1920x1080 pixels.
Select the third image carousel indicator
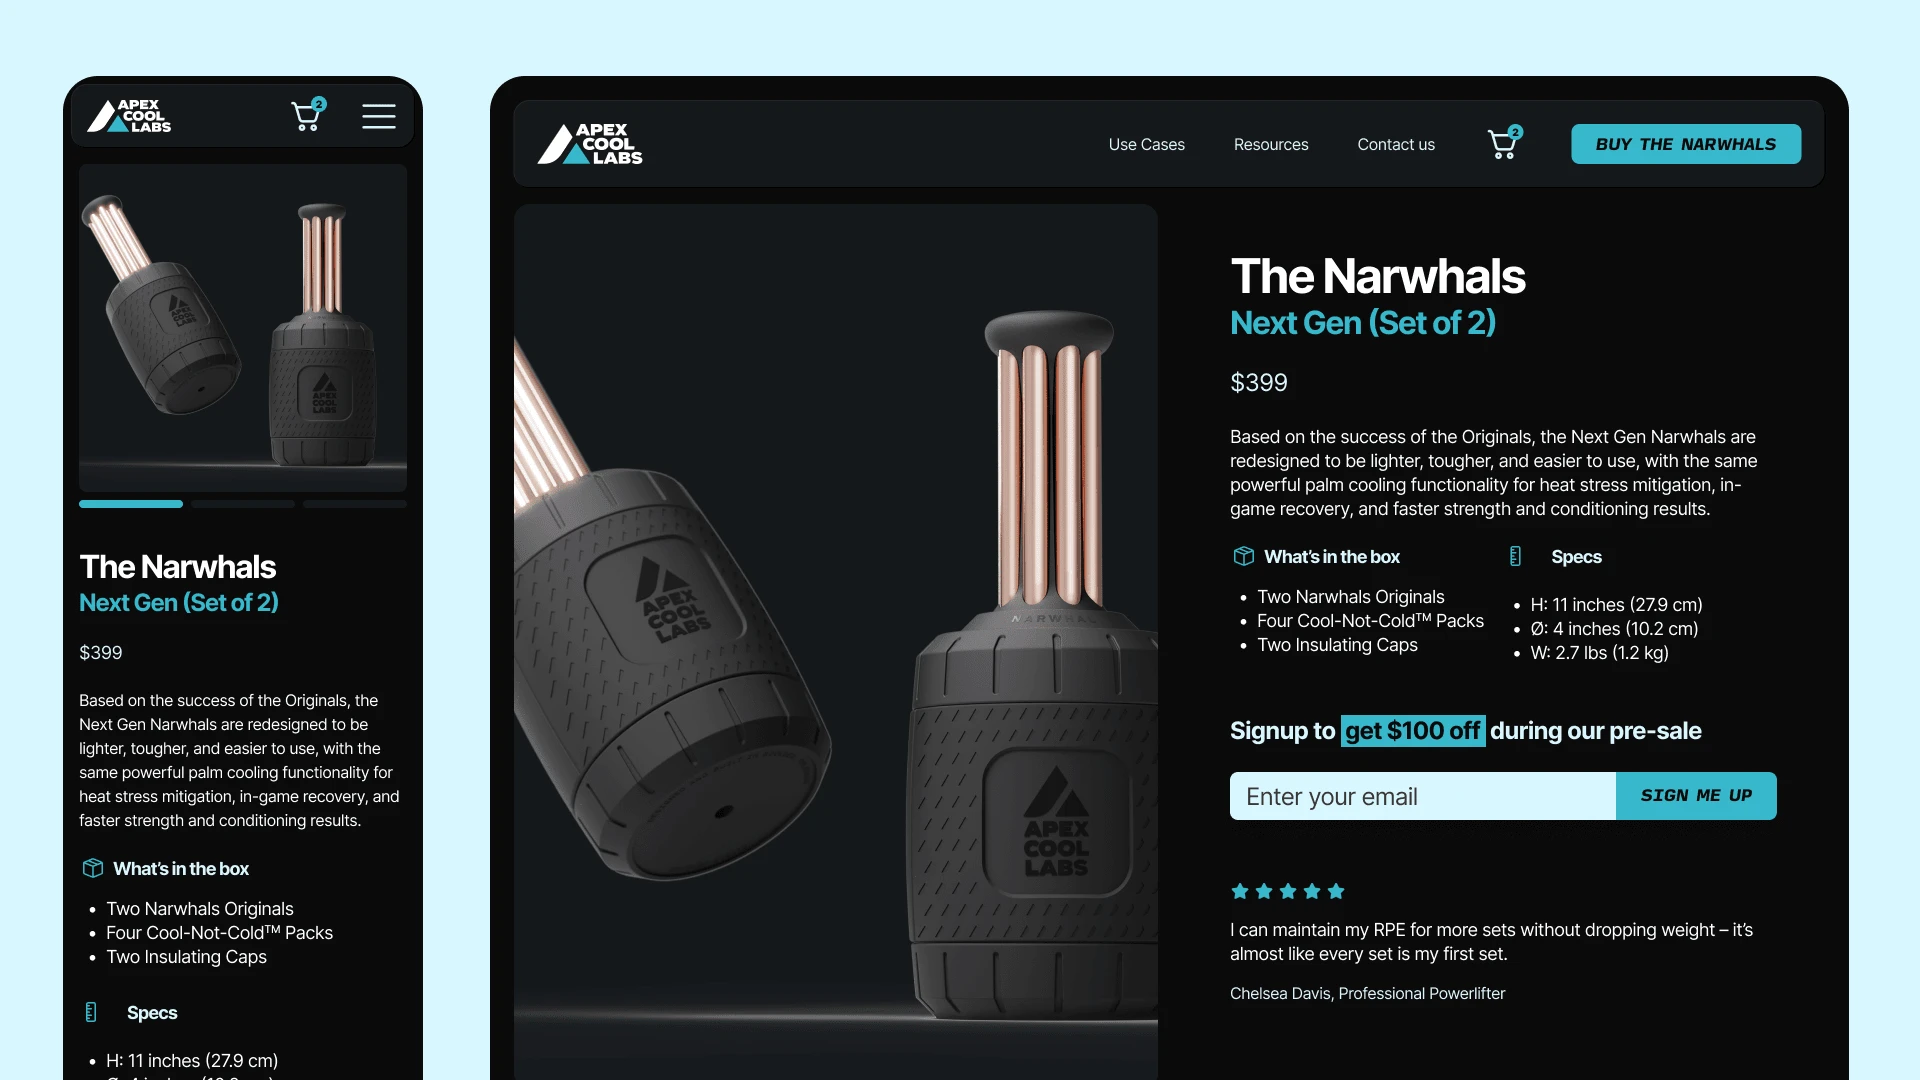pos(355,504)
